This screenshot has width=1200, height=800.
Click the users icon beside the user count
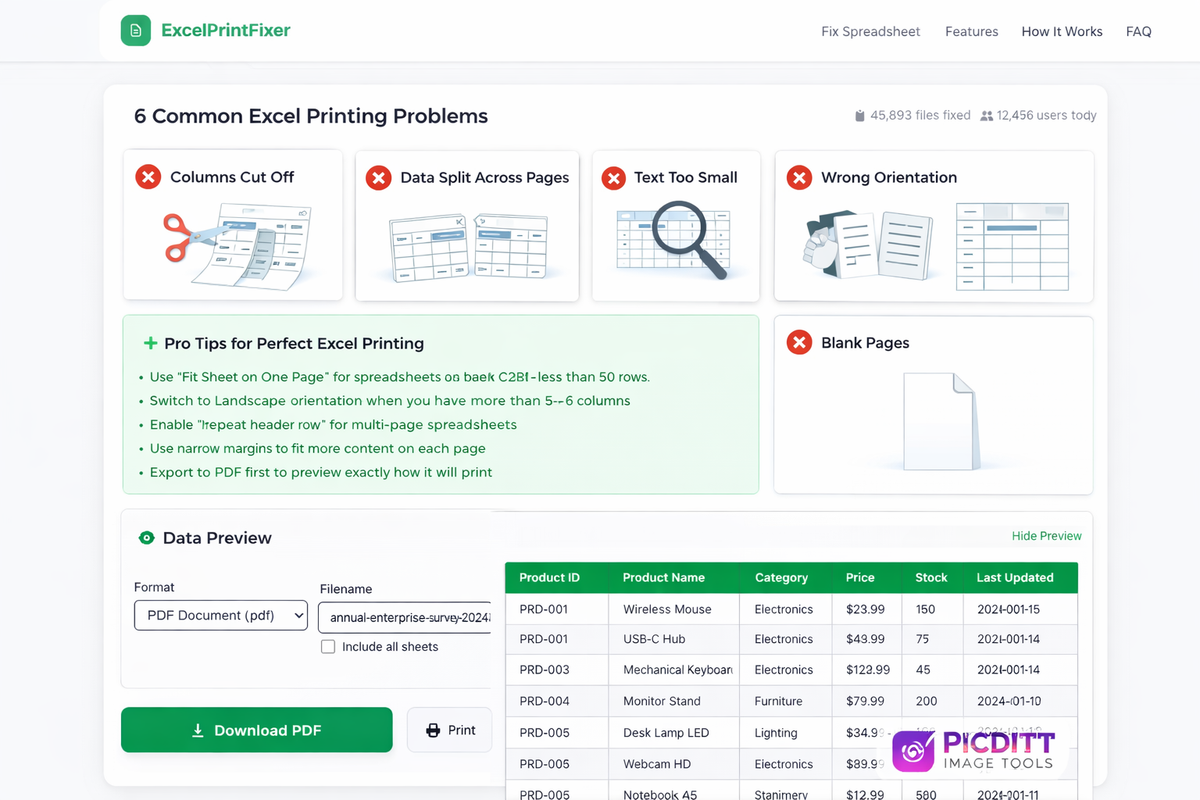987,115
